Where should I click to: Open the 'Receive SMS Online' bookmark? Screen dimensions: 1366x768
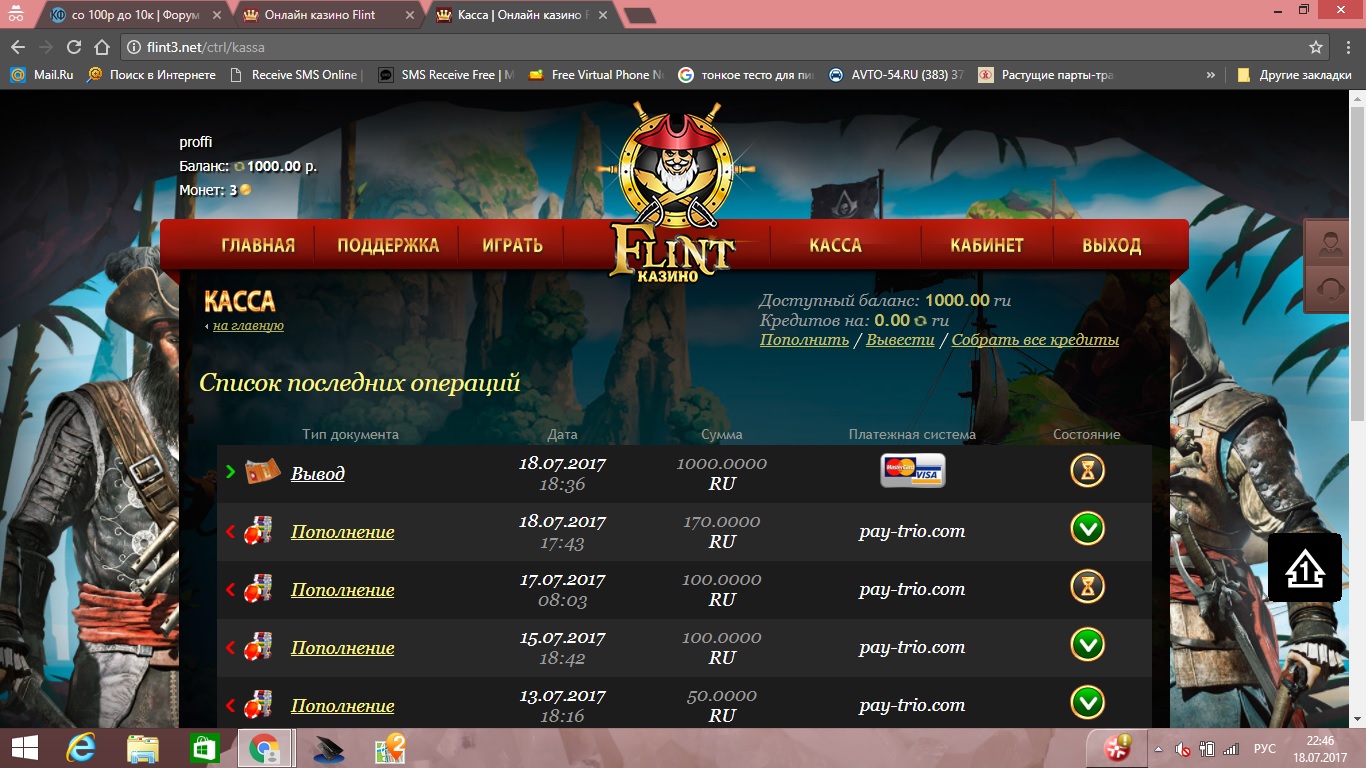coord(297,75)
